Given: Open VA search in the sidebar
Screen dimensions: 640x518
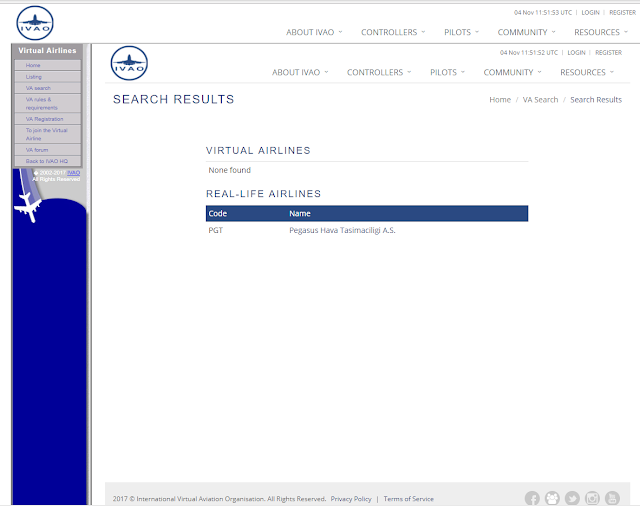Looking at the screenshot, I should [47, 88].
